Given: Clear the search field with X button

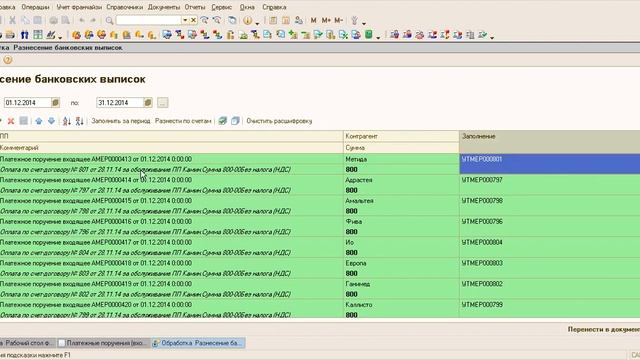Looking at the screenshot, I should click(x=193, y=20).
